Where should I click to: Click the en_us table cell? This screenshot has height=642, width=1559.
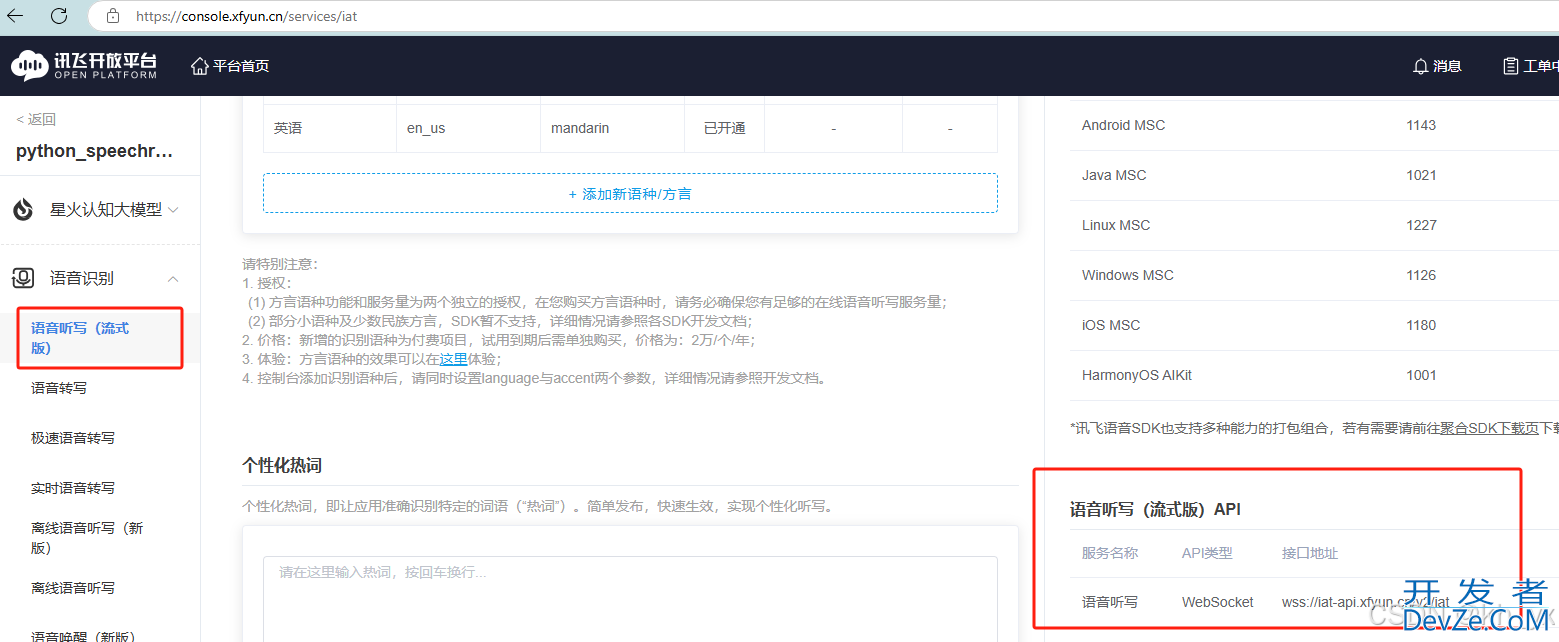point(426,128)
